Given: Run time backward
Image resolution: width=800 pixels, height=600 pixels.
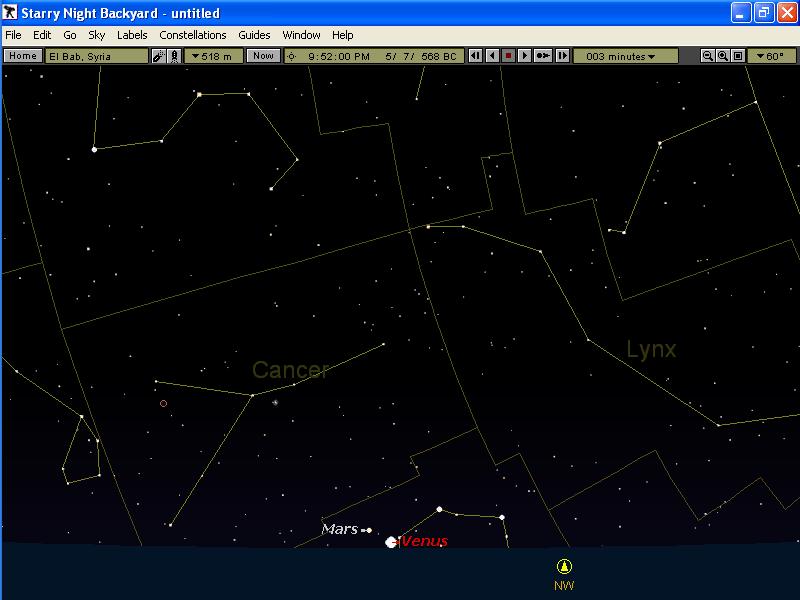Looking at the screenshot, I should coord(492,56).
